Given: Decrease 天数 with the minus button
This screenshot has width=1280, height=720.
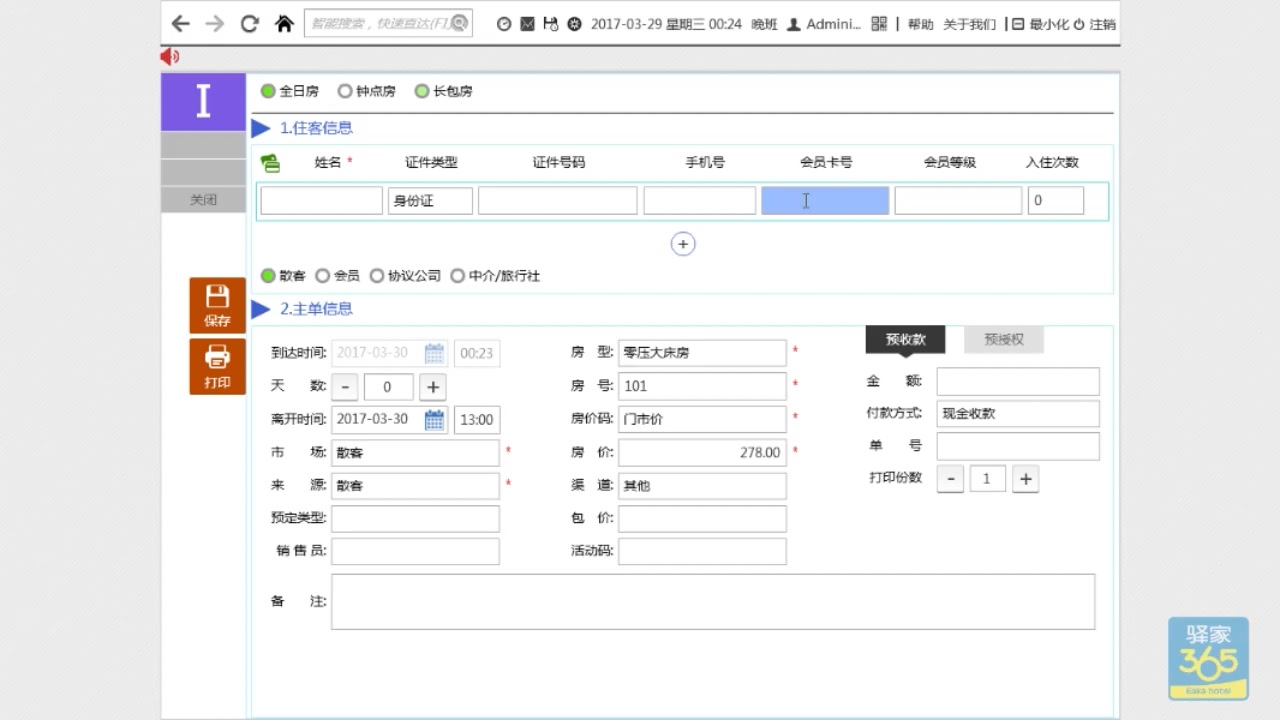Looking at the screenshot, I should [x=345, y=387].
